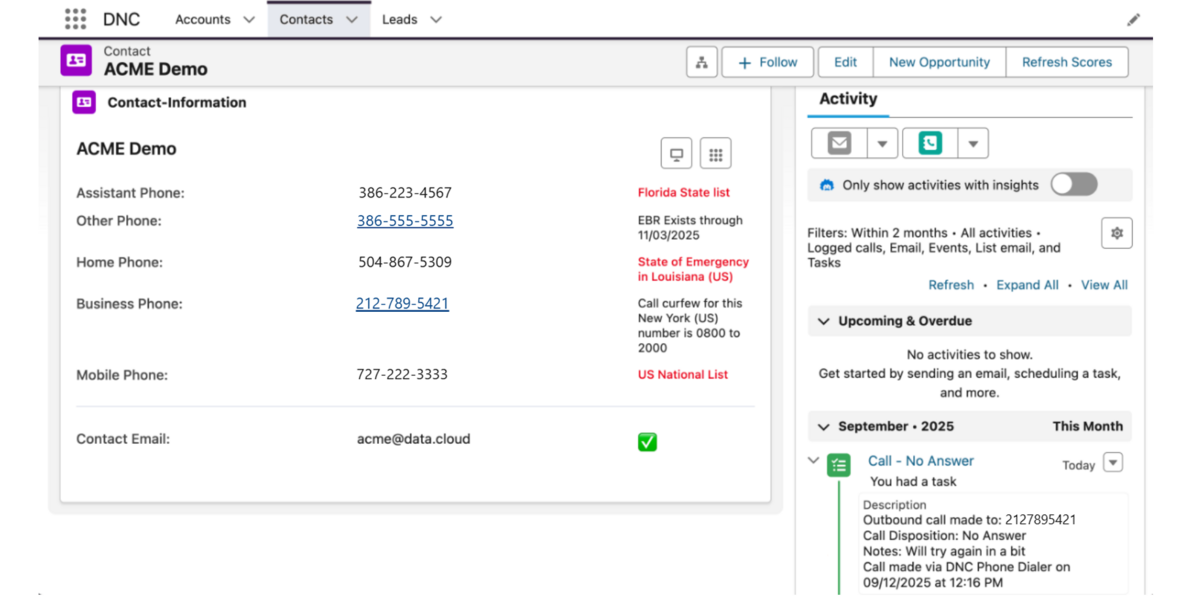Click the contact hierarchy icon button
Screen dimensions: 1187x600
701,62
